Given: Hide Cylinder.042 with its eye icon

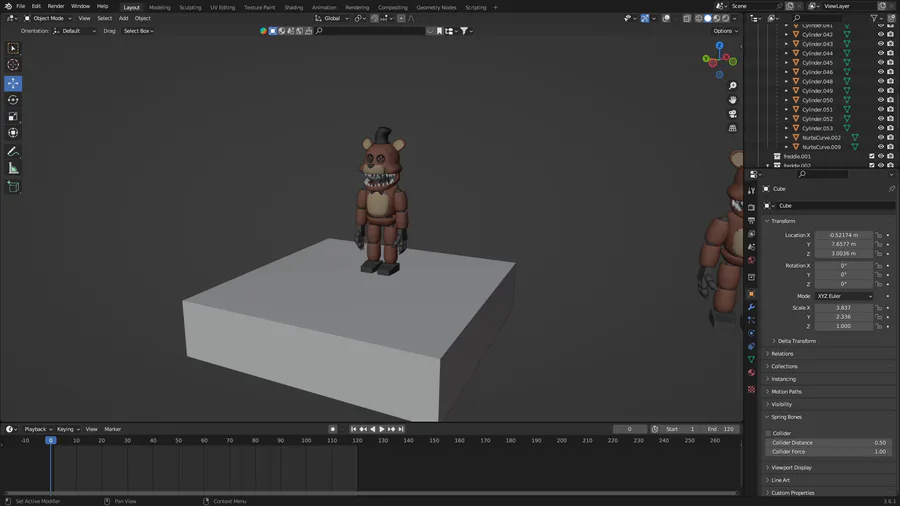Looking at the screenshot, I should tap(880, 34).
